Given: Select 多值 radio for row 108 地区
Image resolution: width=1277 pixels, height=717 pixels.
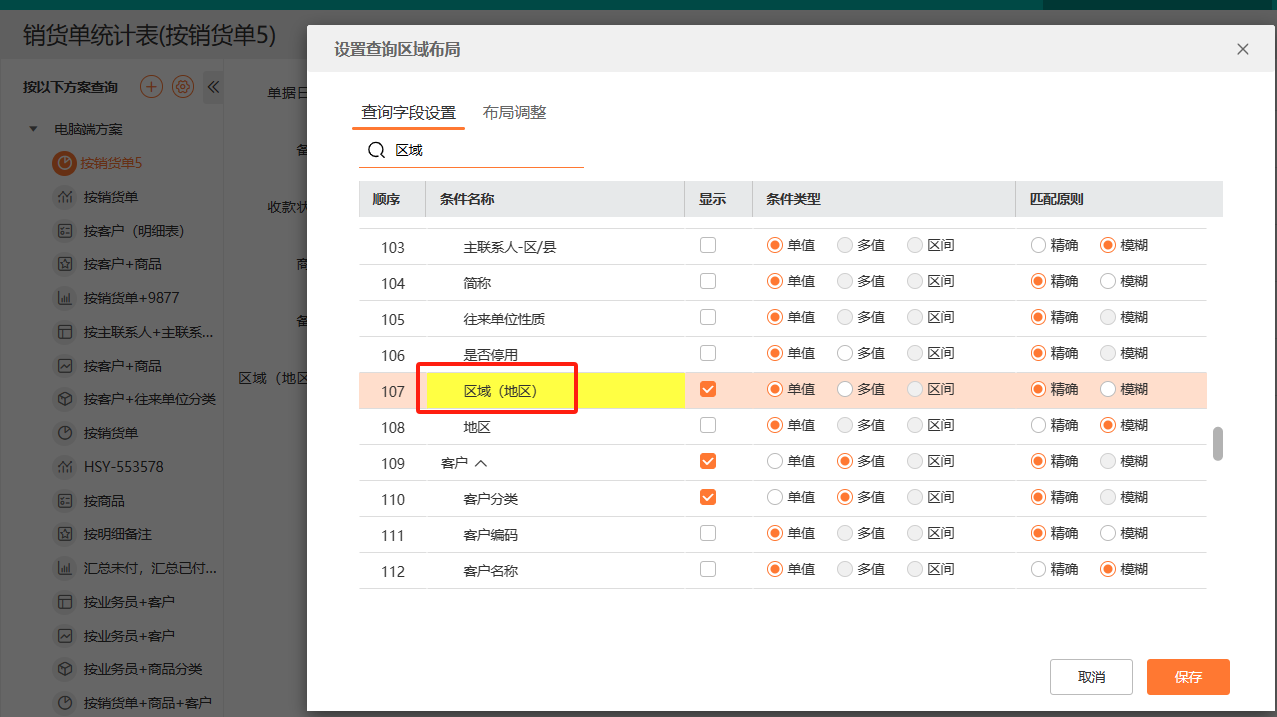Looking at the screenshot, I should (x=845, y=425).
